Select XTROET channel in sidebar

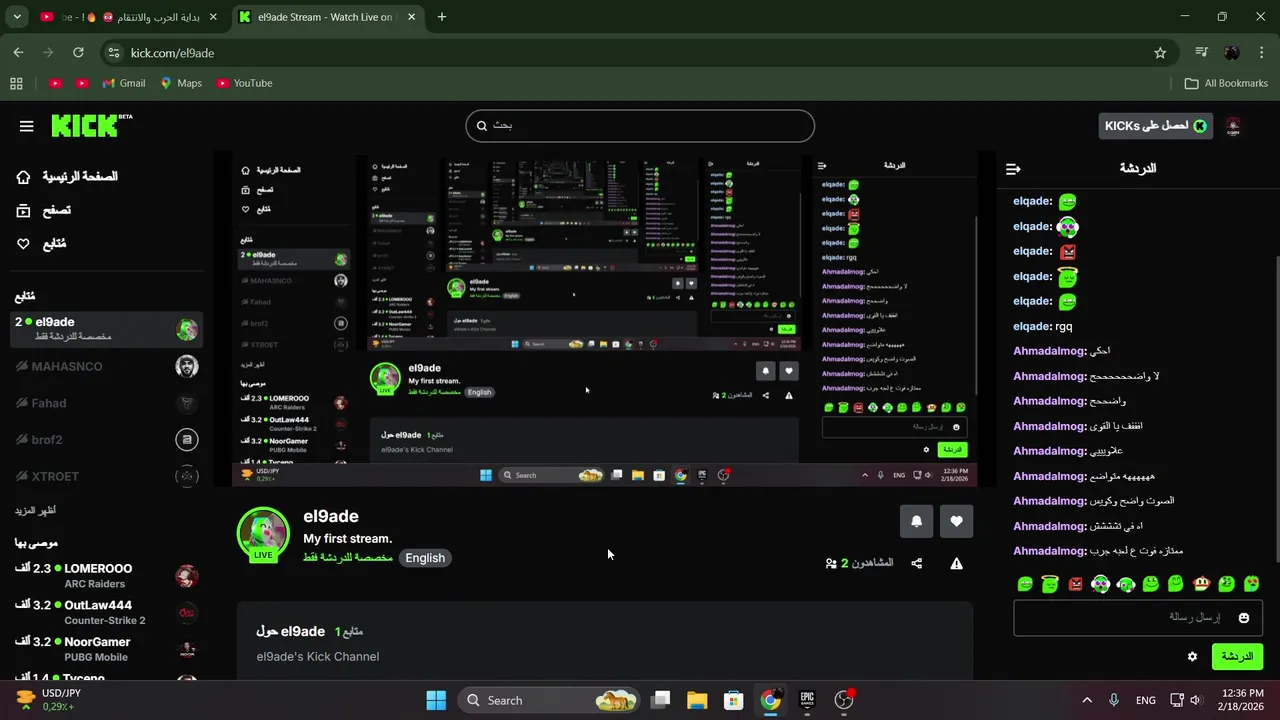click(x=106, y=476)
